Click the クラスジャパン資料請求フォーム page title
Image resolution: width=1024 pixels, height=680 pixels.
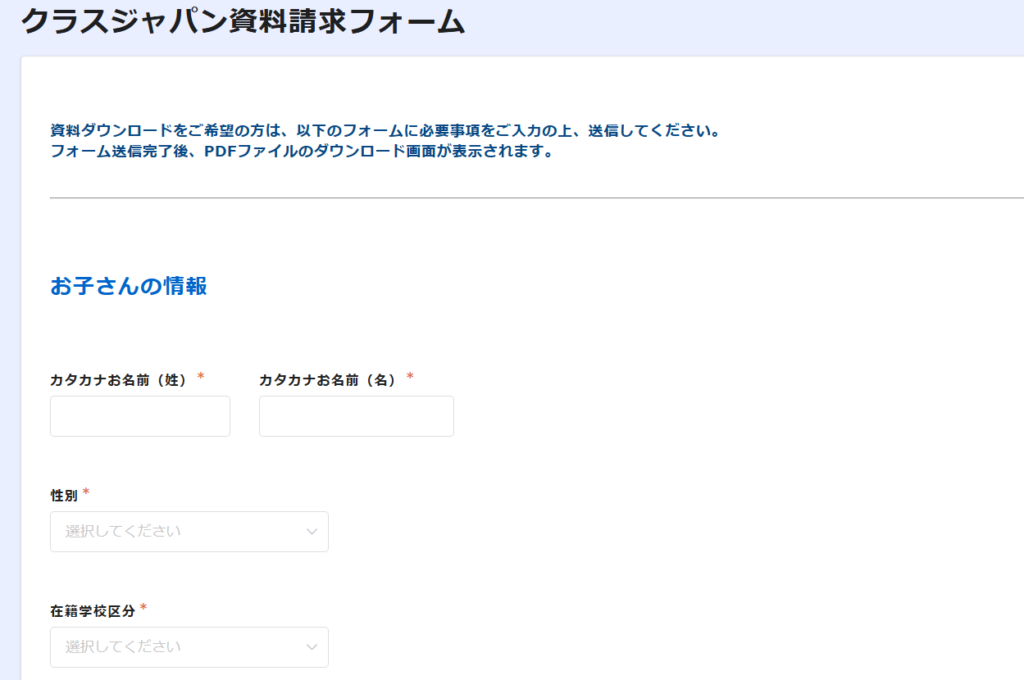(240, 21)
